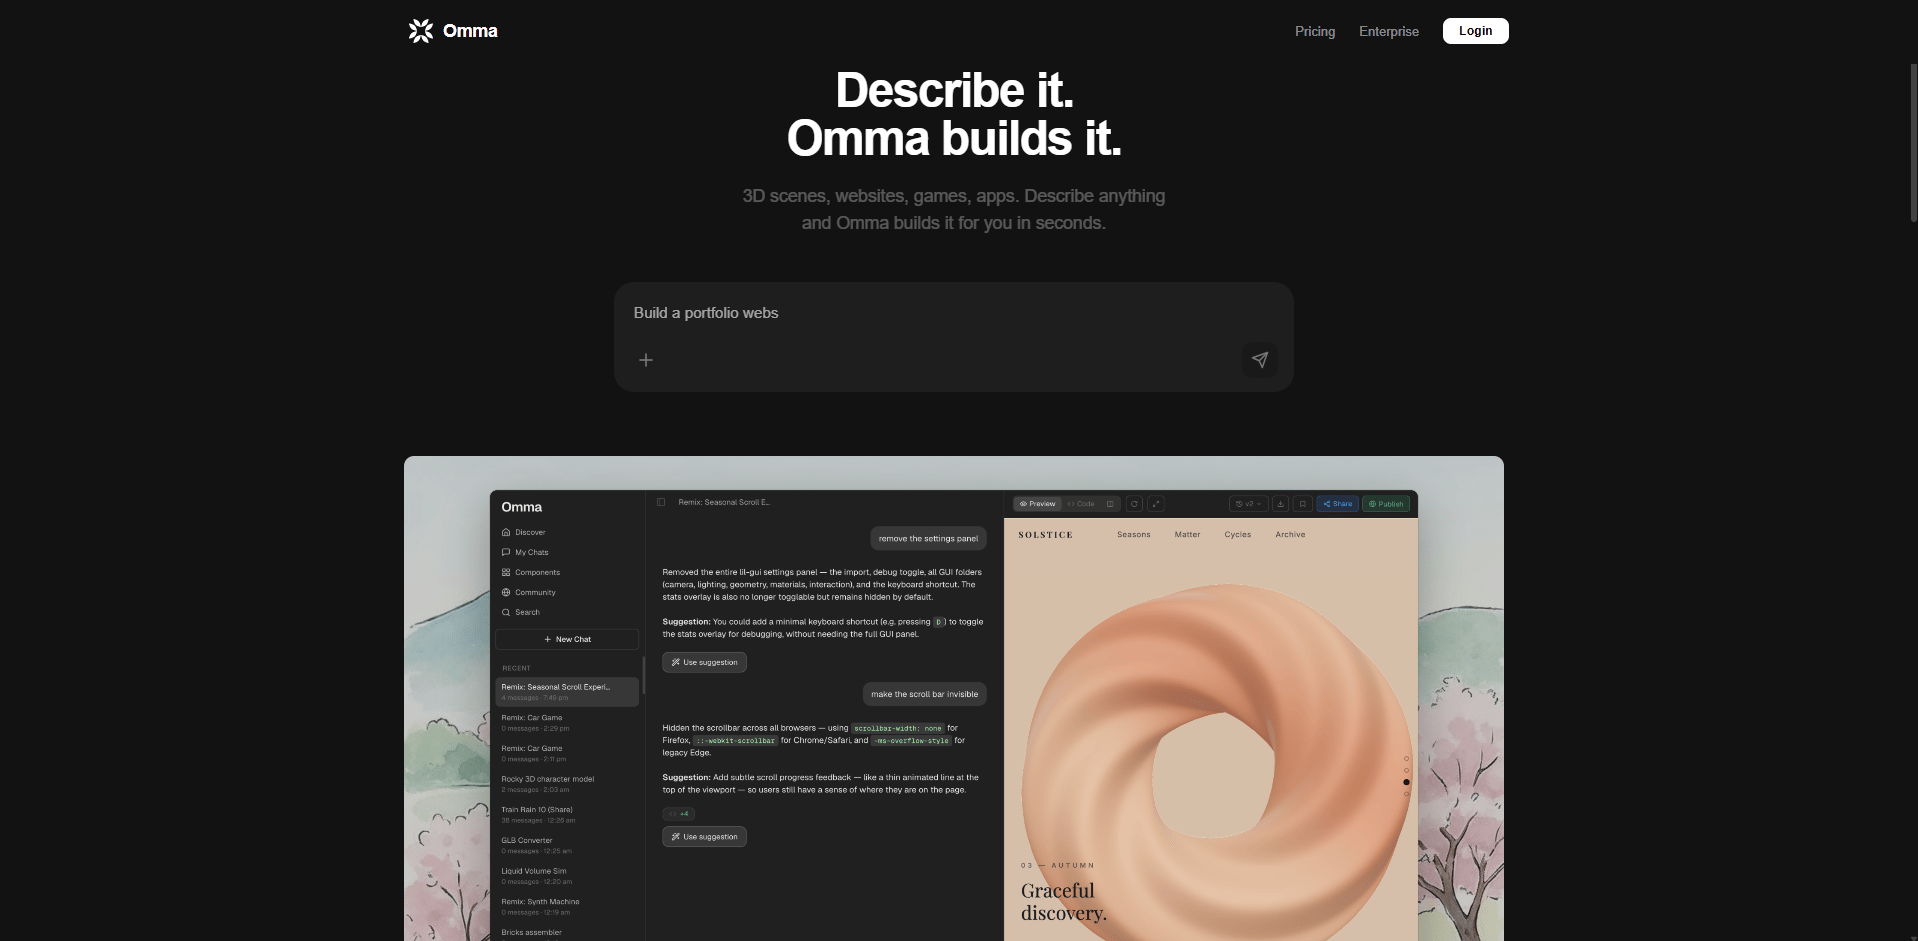Viewport: 1918px width, 941px height.
Task: Open the Pricing page link
Action: (1315, 31)
